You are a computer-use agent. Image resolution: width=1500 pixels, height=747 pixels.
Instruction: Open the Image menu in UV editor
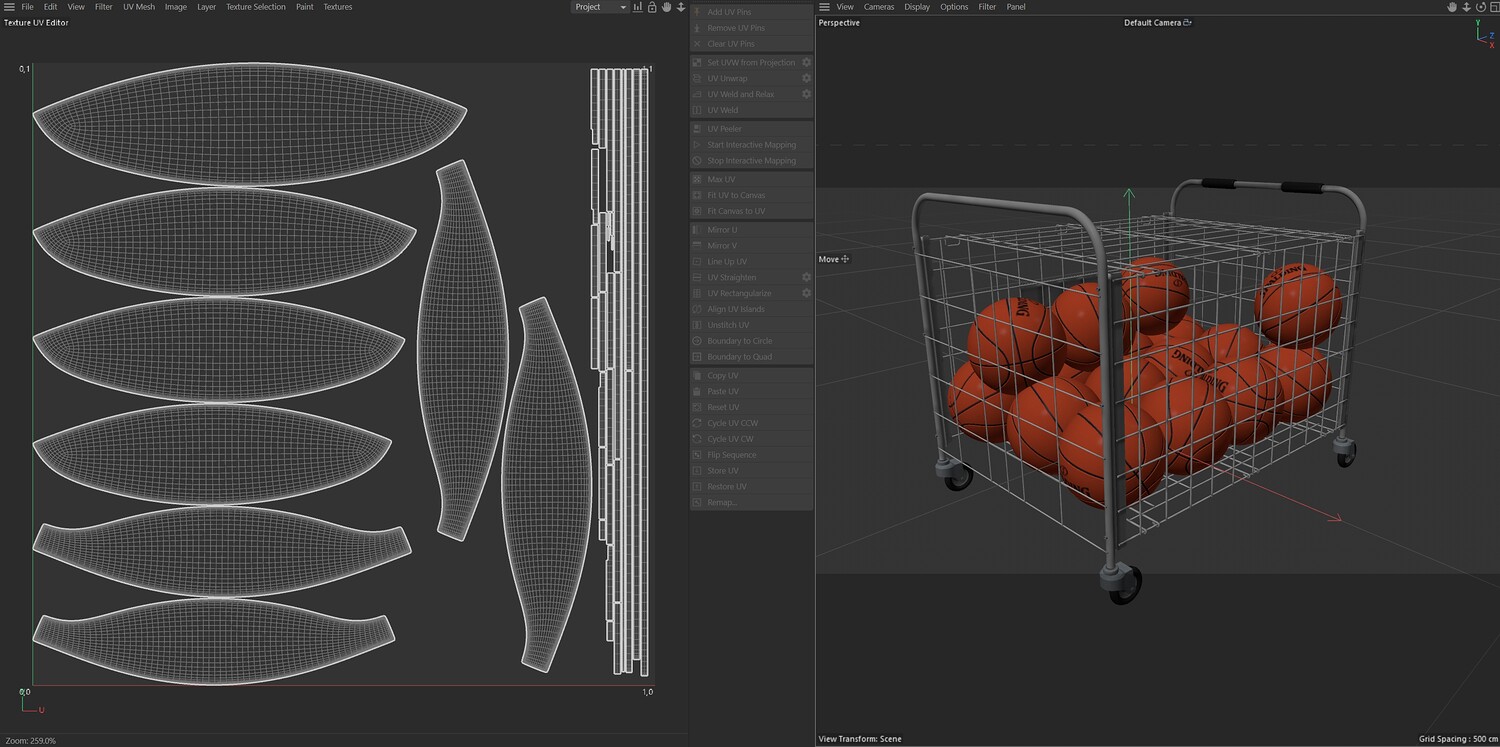176,7
